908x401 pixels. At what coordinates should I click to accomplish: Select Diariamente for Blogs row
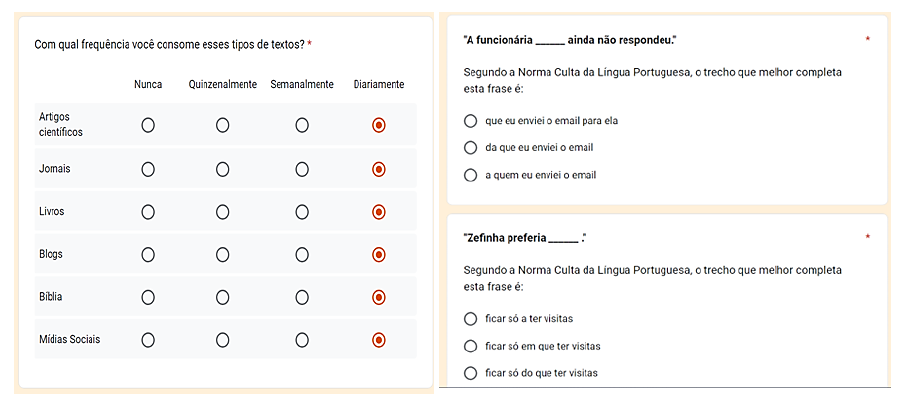coord(379,254)
